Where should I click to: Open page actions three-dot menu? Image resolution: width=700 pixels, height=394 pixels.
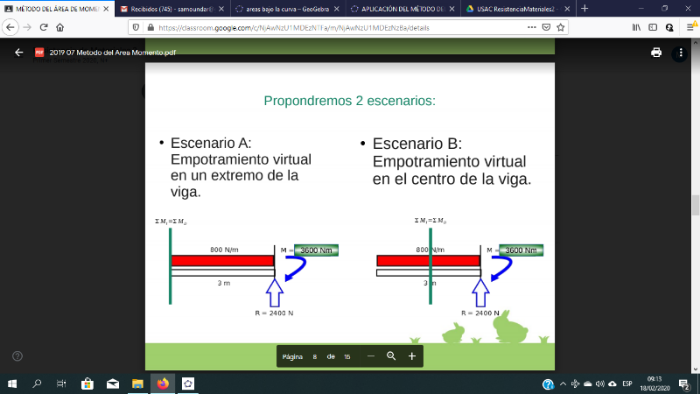tap(531, 27)
